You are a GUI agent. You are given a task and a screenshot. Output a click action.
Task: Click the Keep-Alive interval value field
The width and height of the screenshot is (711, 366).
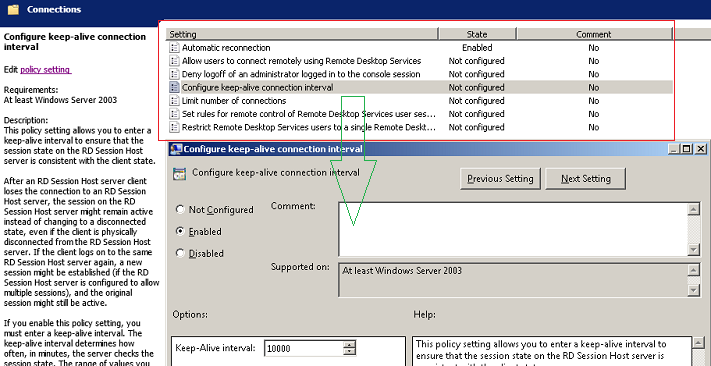pyautogui.click(x=304, y=349)
